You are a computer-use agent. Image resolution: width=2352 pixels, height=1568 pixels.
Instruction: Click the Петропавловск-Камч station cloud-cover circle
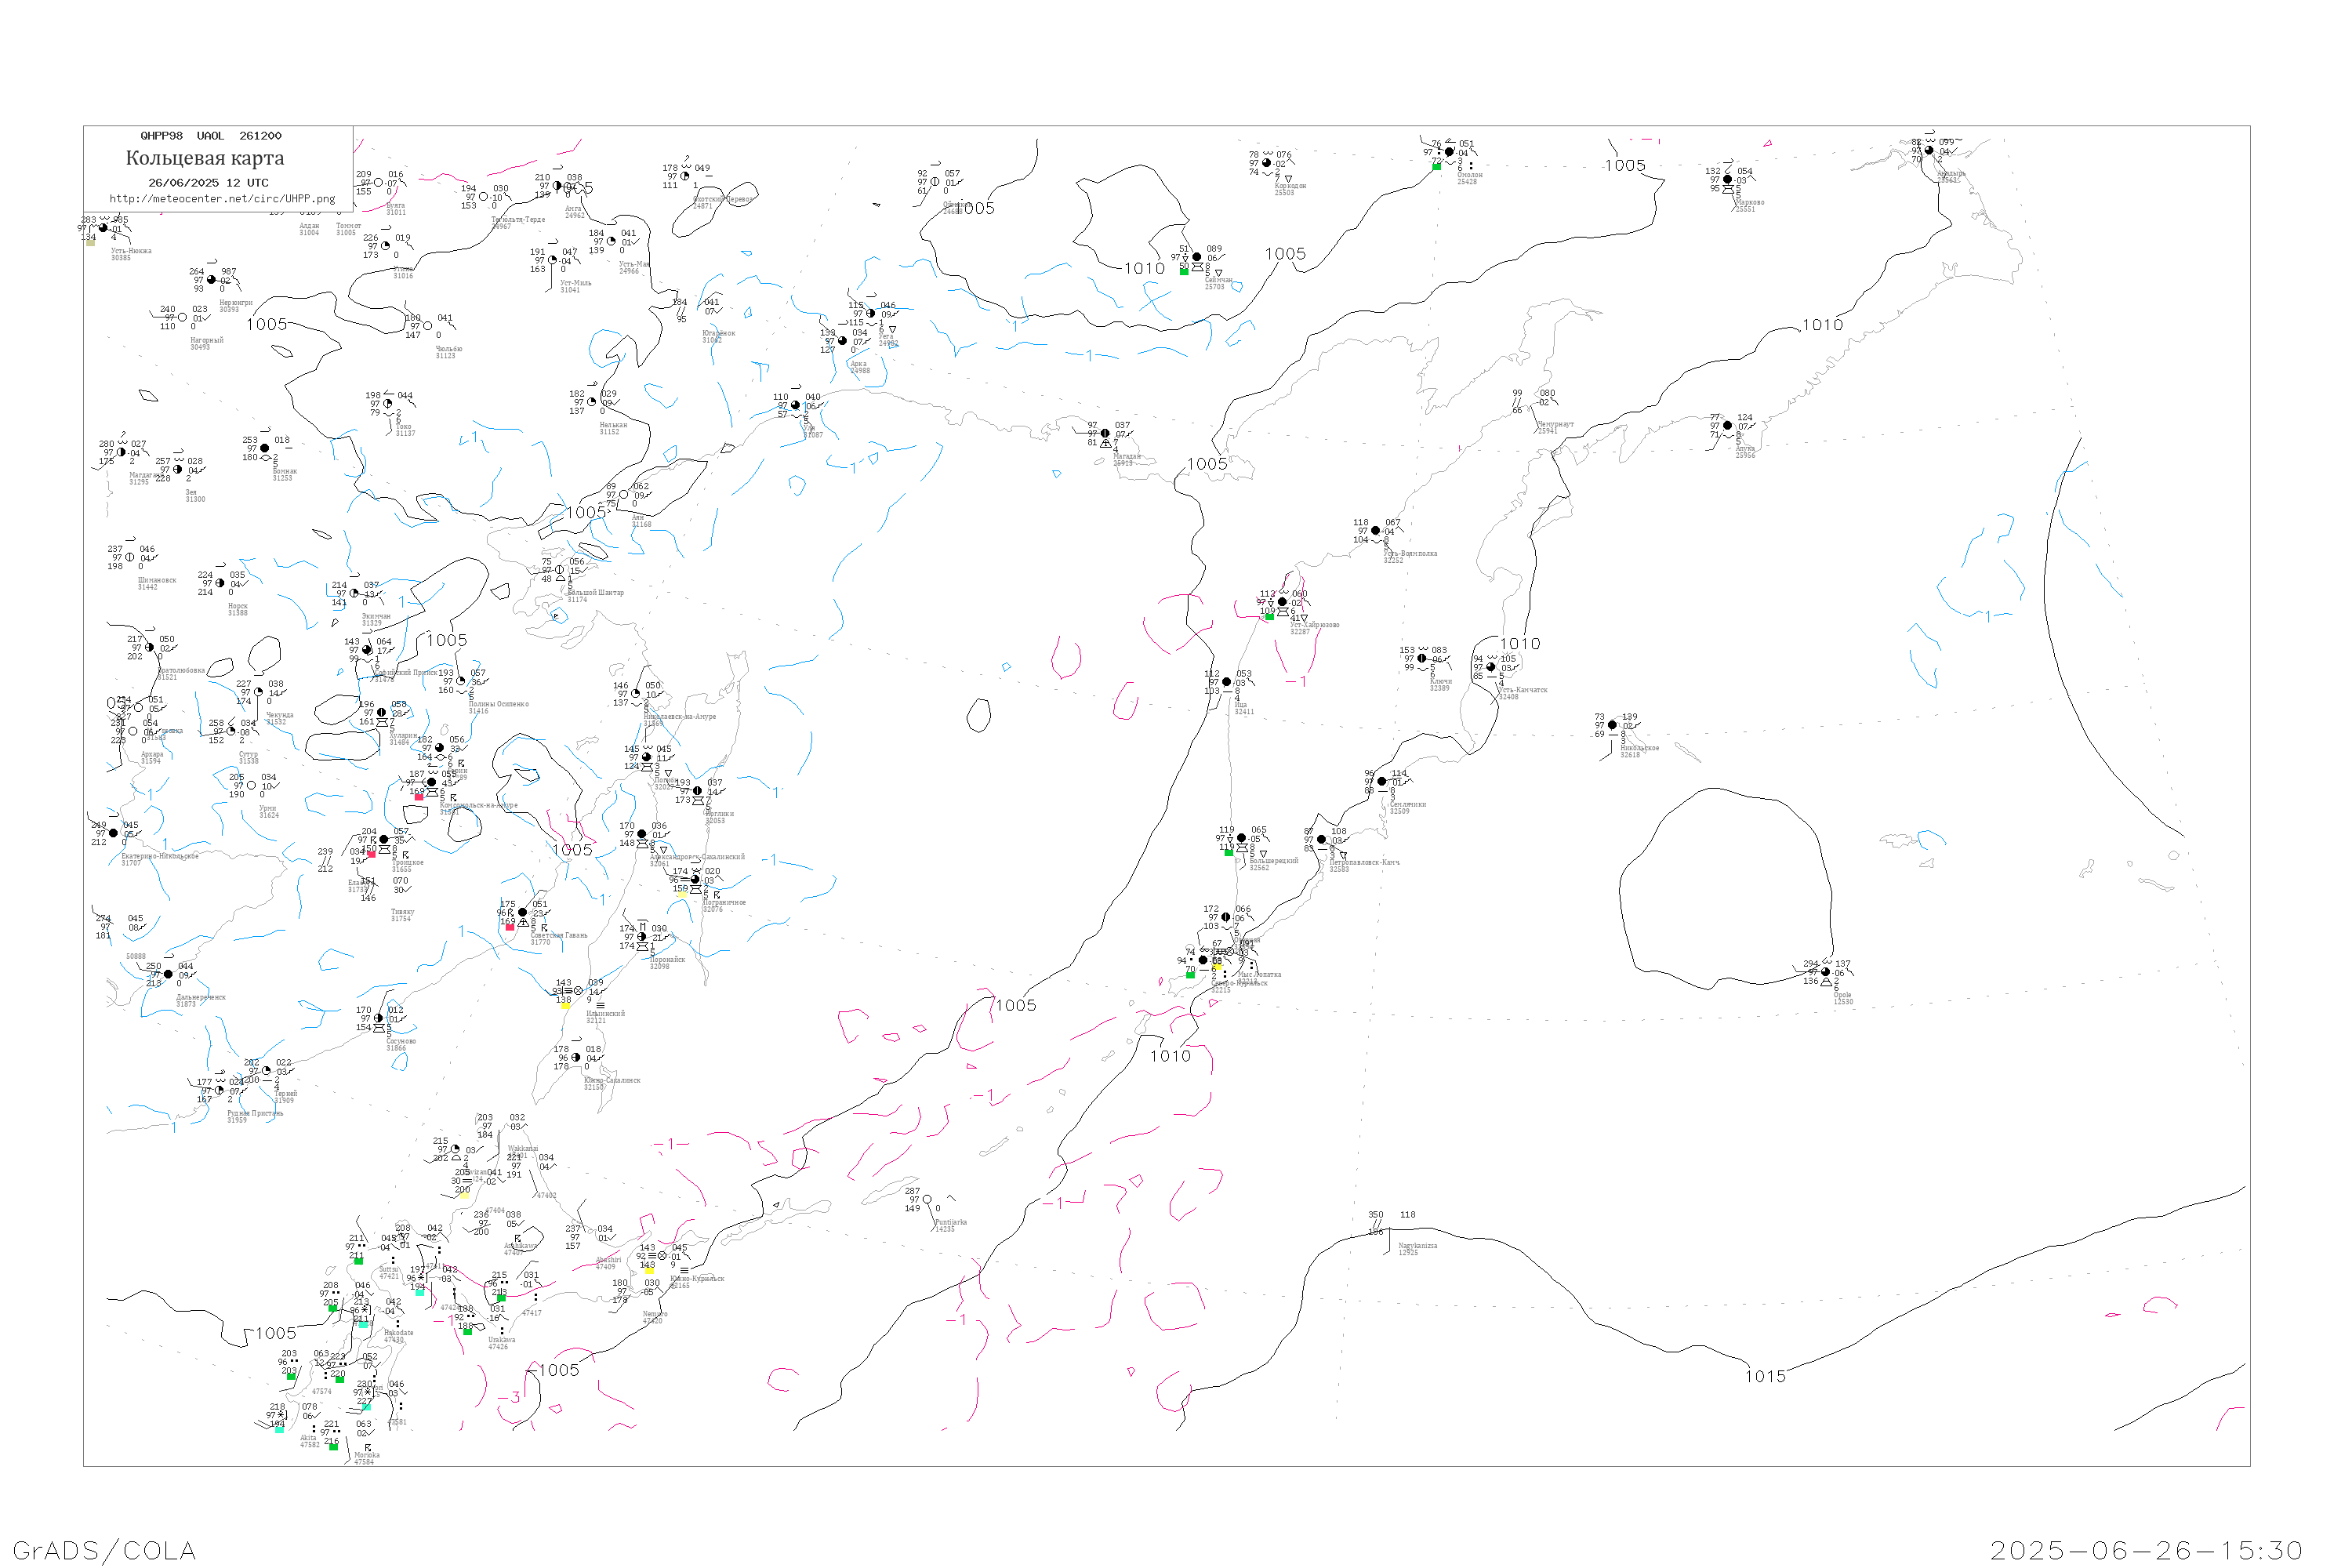[1321, 840]
